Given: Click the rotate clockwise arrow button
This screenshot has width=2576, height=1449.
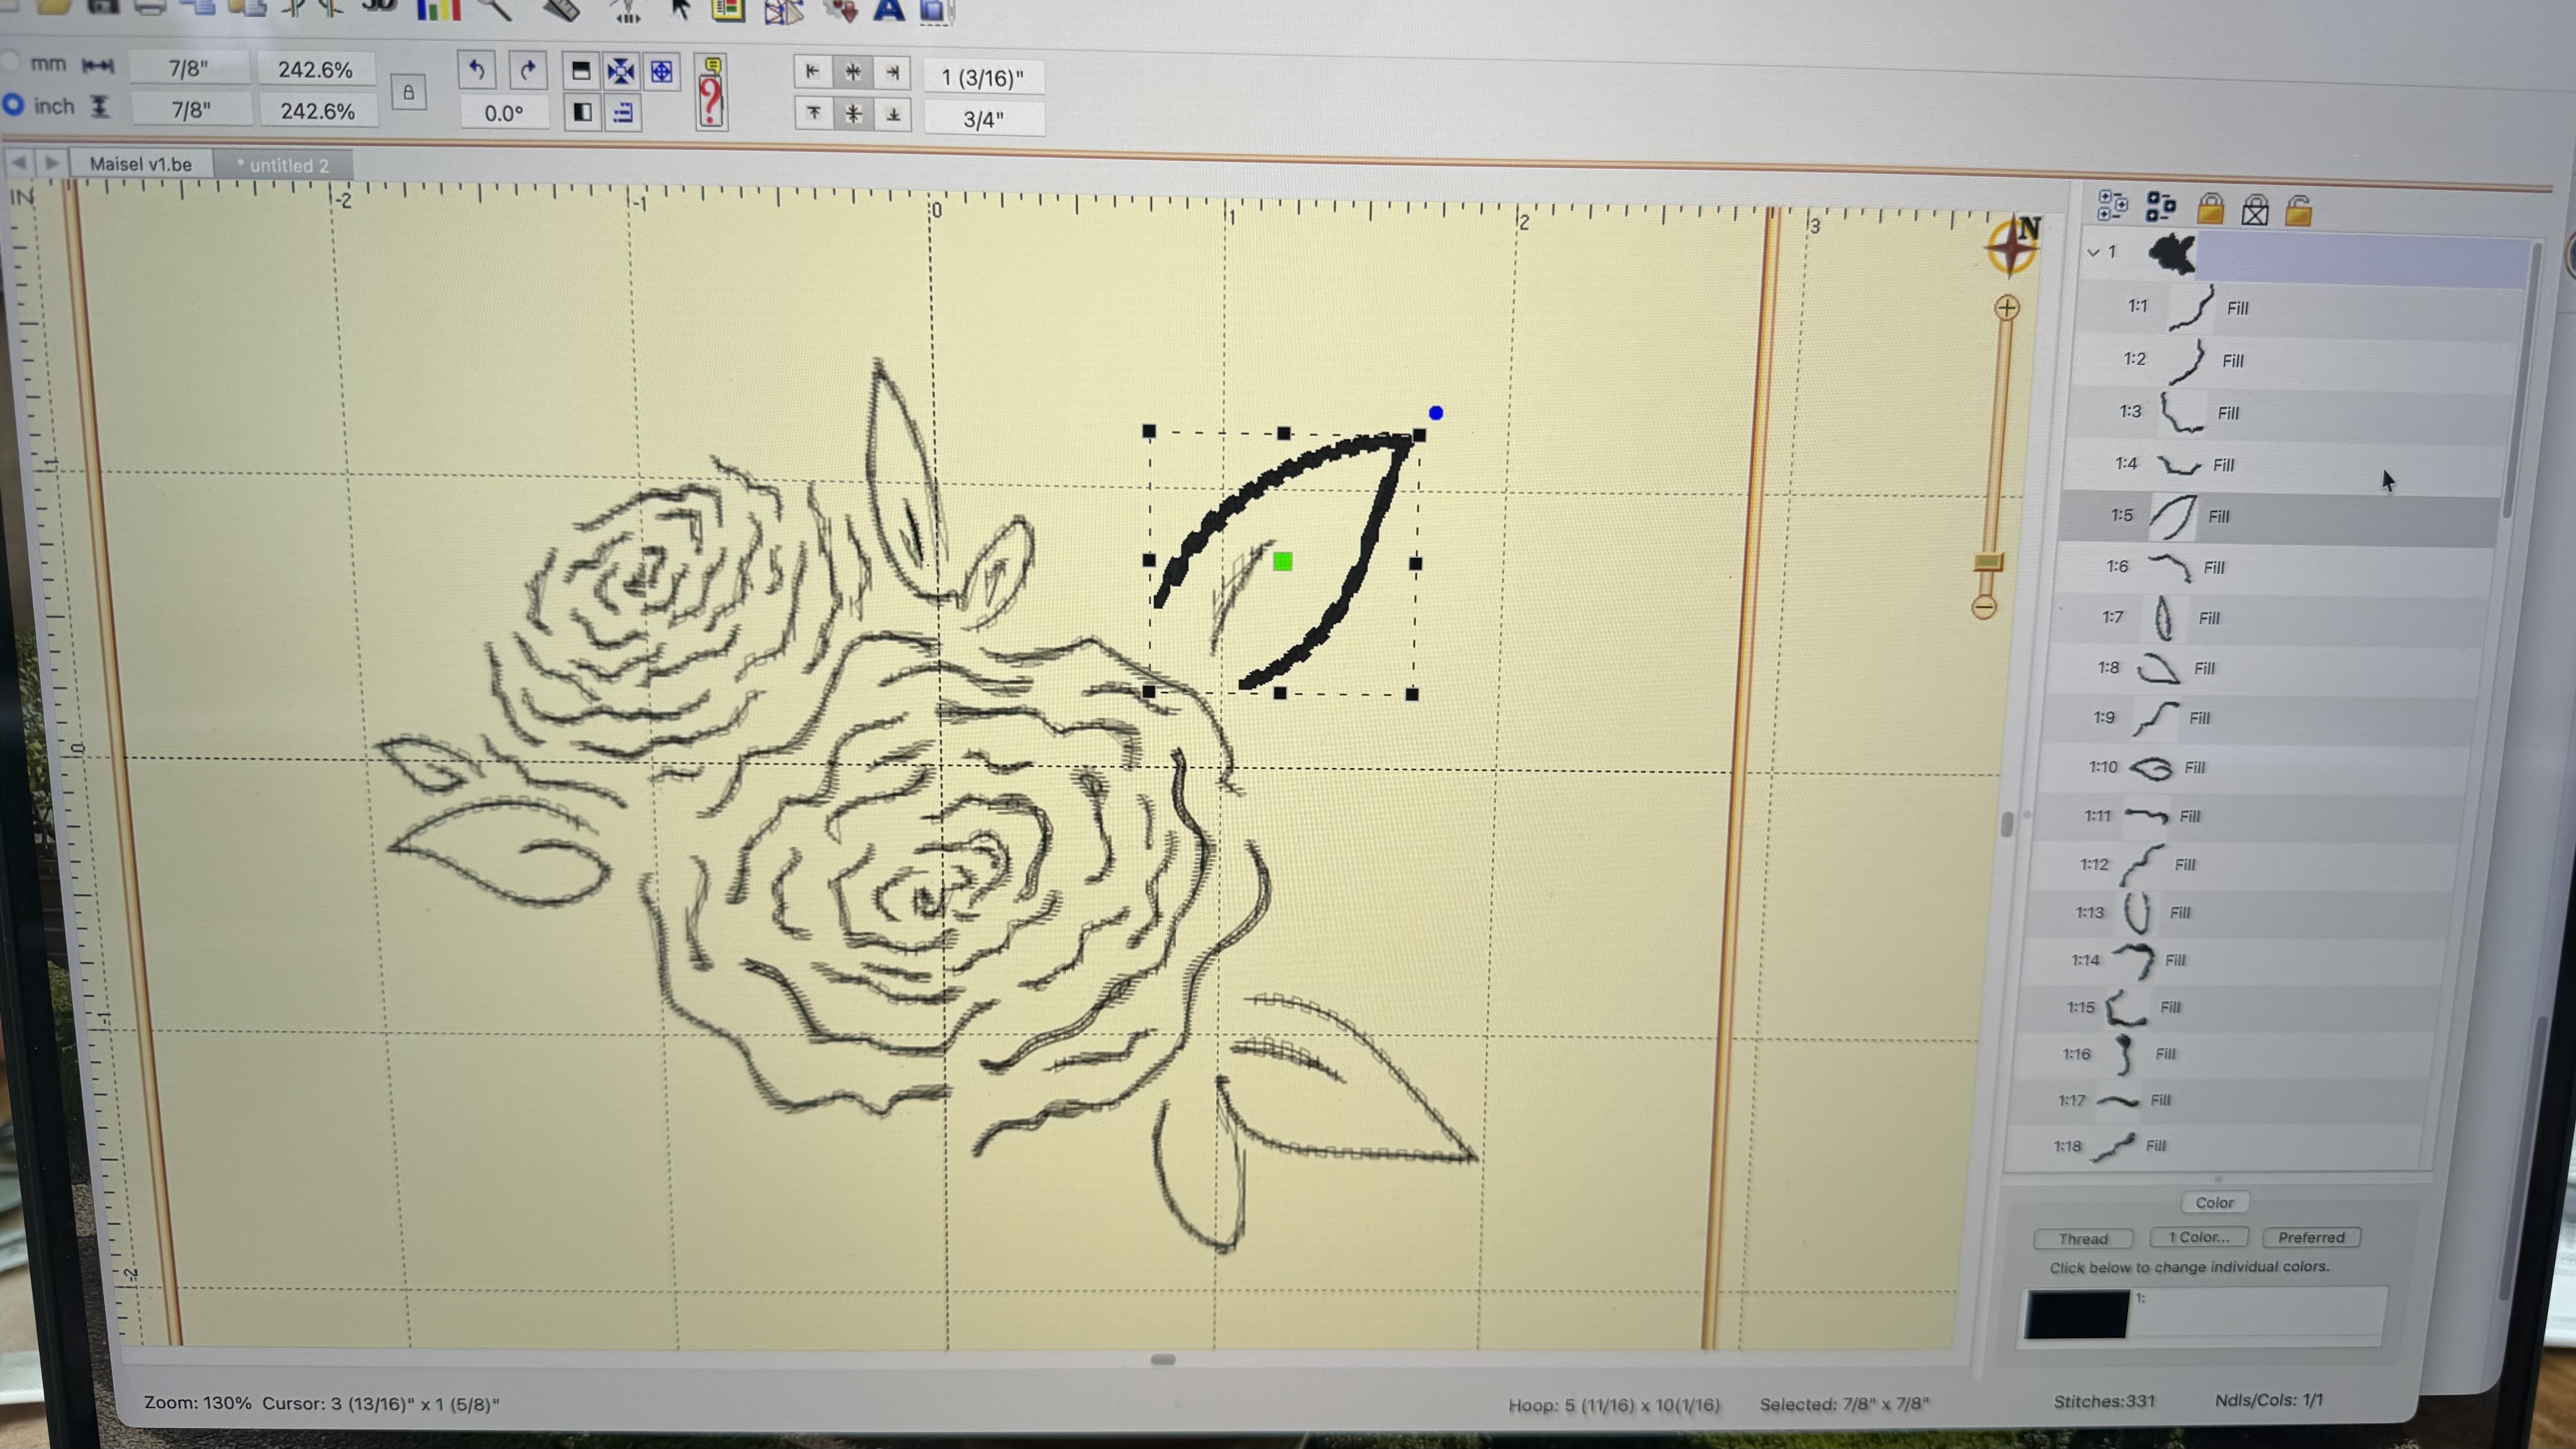Looking at the screenshot, I should 528,70.
